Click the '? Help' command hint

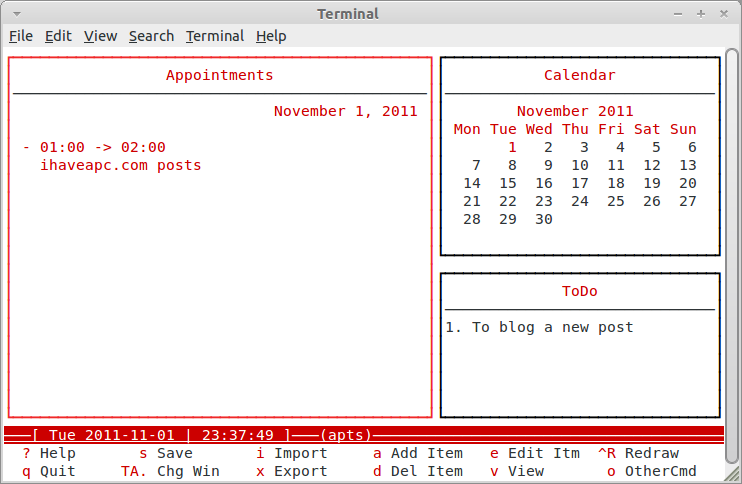tap(49, 453)
